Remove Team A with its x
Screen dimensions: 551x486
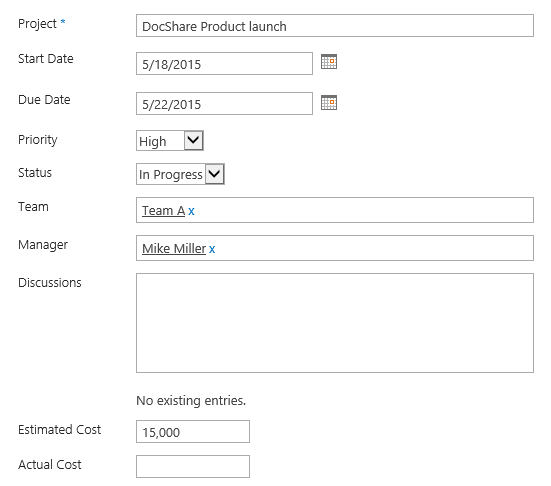tap(191, 211)
